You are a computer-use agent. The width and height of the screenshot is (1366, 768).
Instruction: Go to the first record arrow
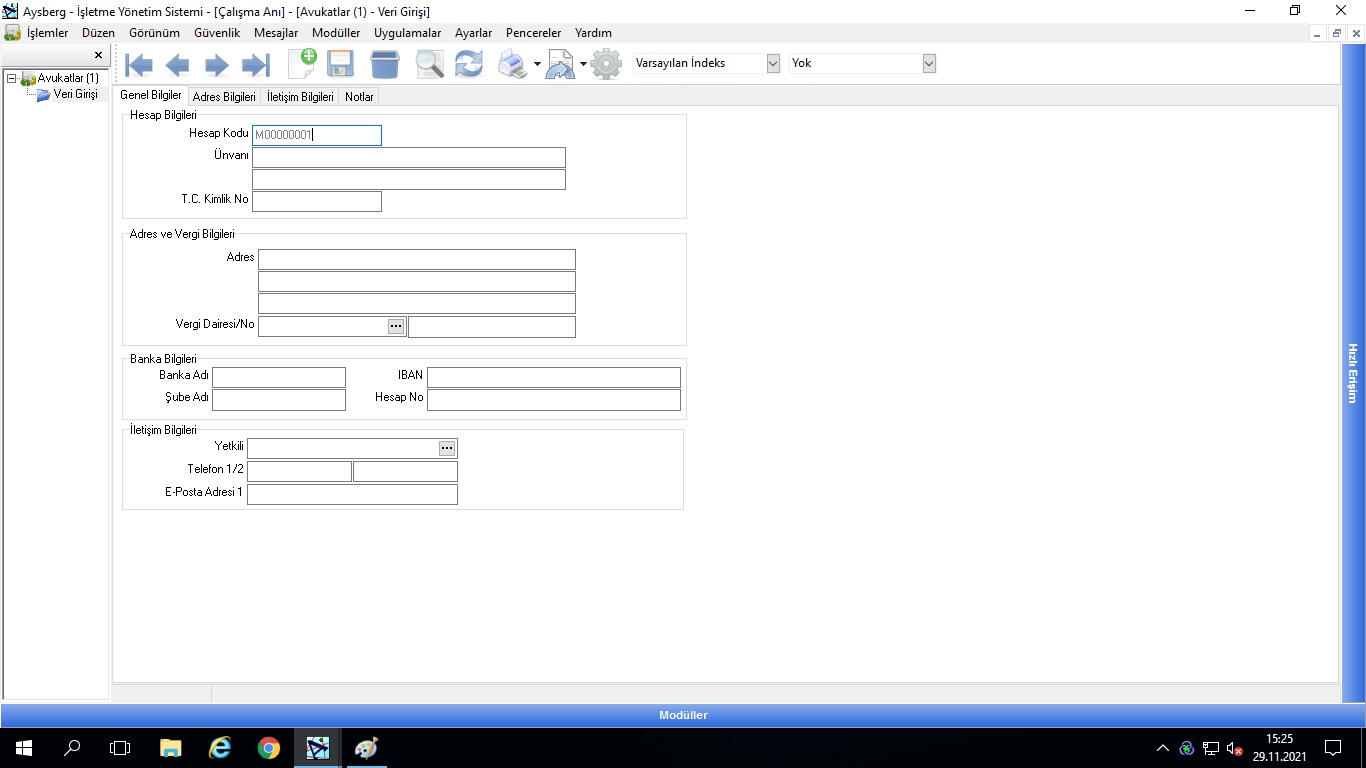tap(139, 65)
